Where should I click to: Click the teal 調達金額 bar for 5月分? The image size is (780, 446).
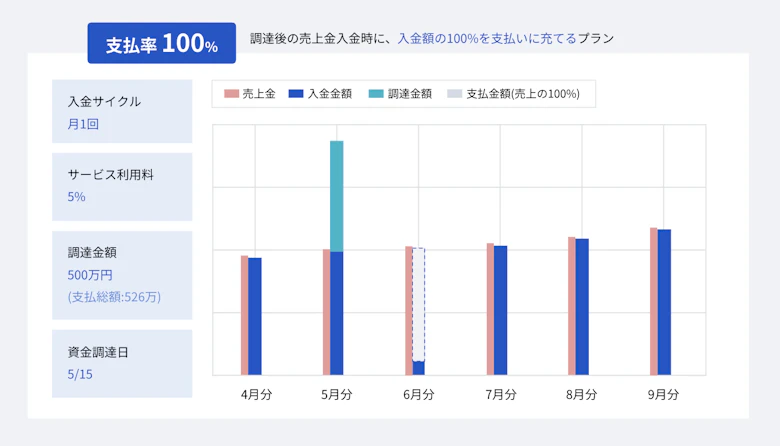point(336,195)
